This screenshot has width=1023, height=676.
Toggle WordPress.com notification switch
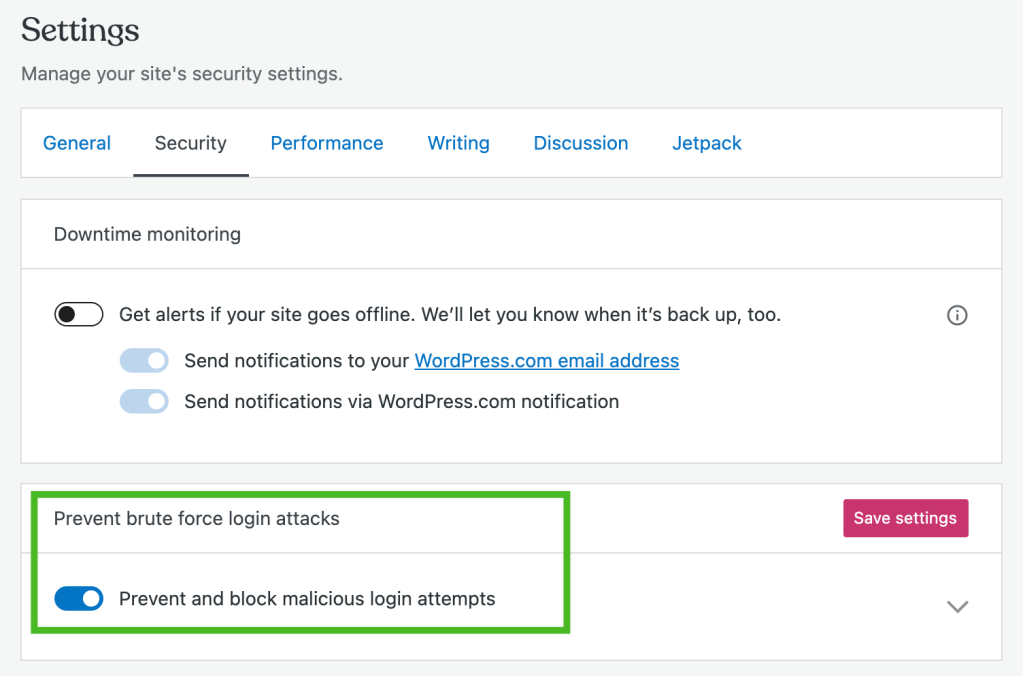pyautogui.click(x=144, y=402)
